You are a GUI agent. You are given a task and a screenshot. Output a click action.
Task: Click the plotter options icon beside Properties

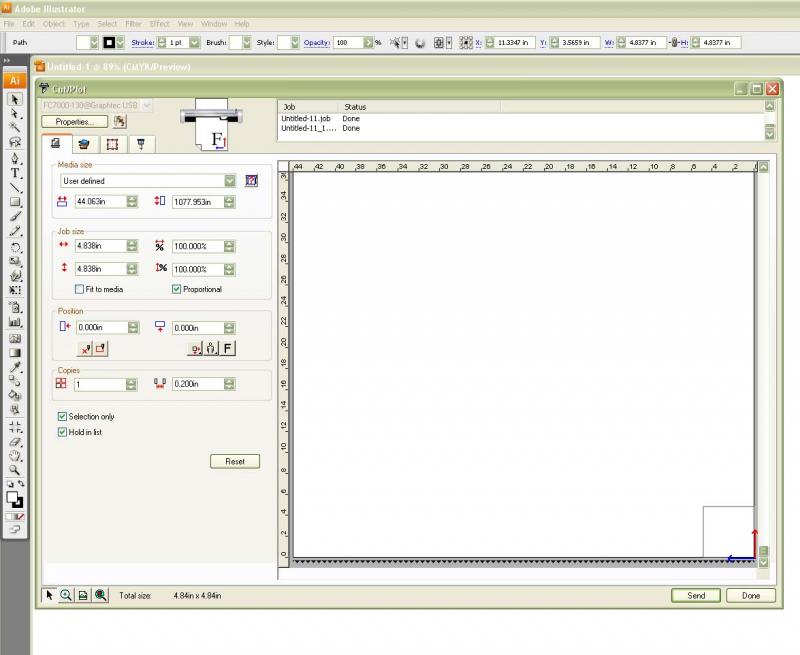click(x=119, y=121)
